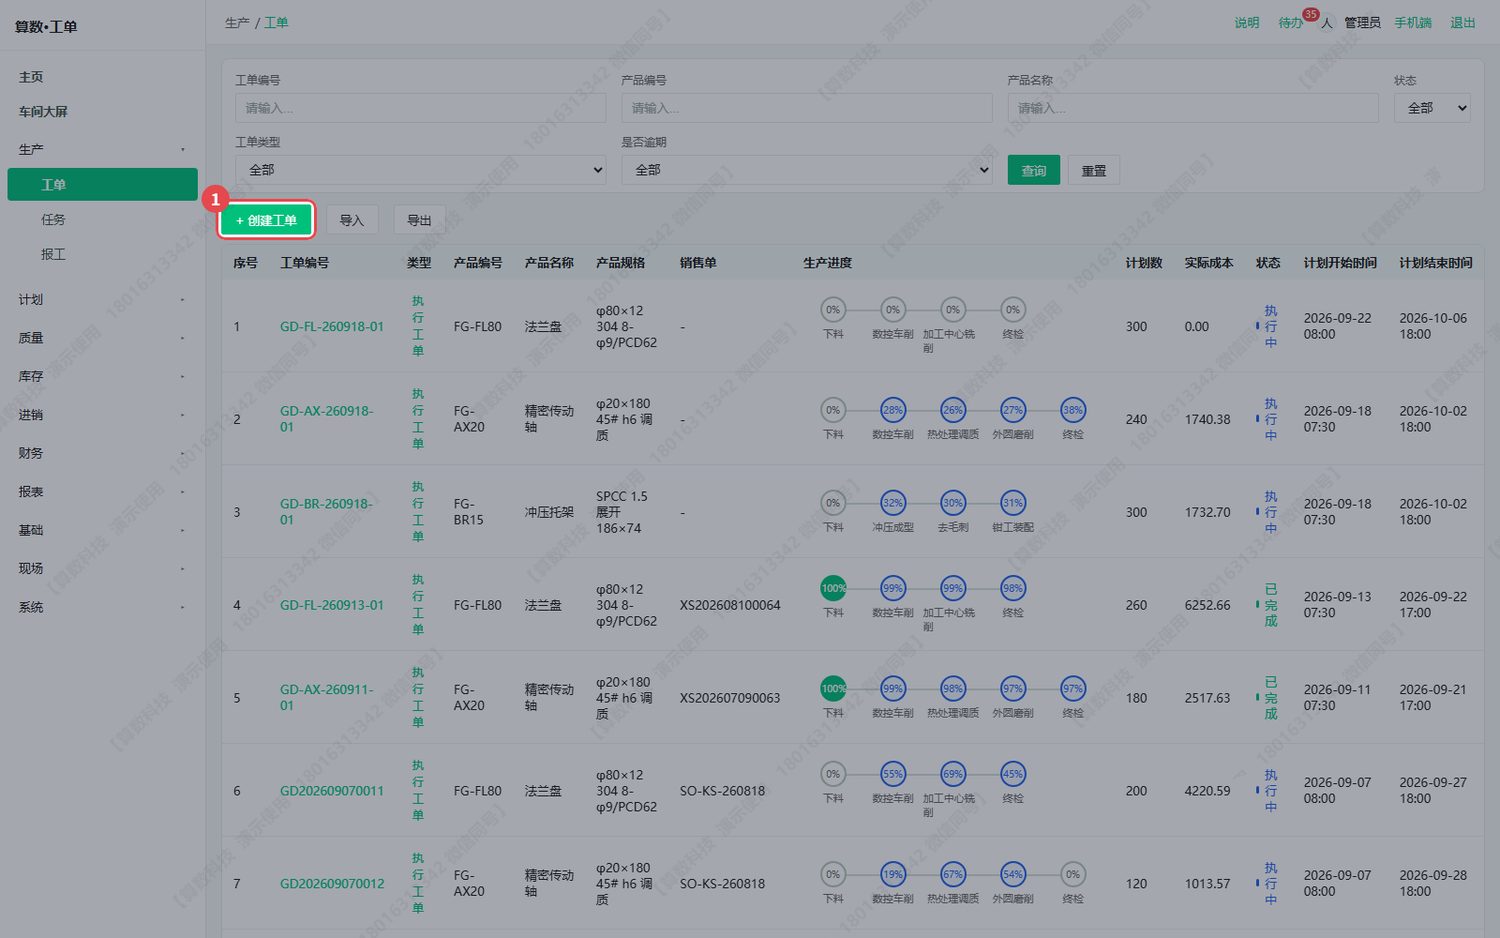This screenshot has height=938, width=1500.
Task: Open the 工单类型 dropdown
Action: pyautogui.click(x=421, y=170)
